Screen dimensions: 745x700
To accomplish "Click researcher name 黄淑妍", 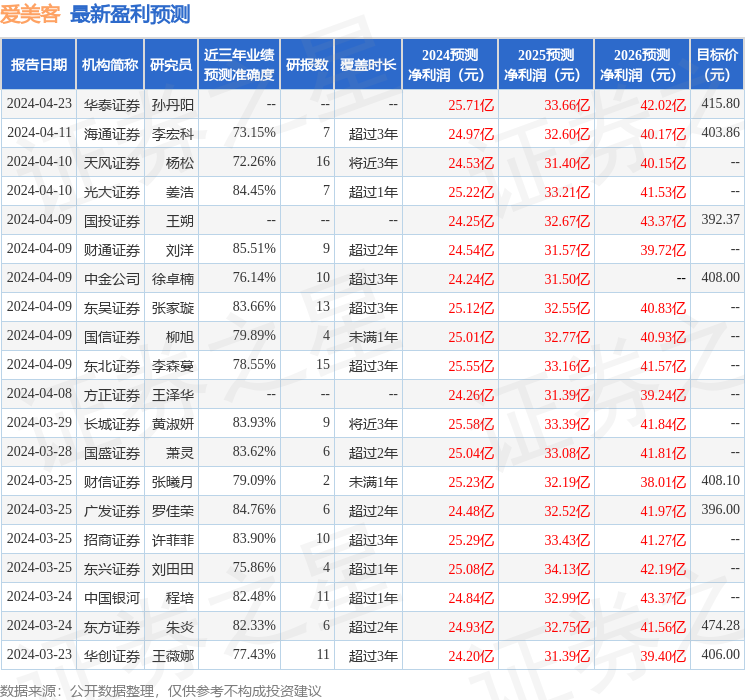I will click(173, 424).
